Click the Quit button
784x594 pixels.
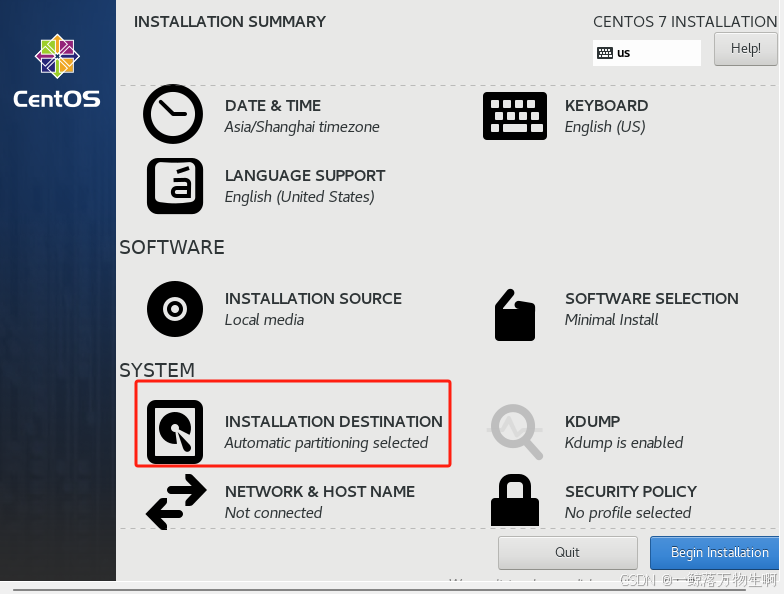[x=568, y=552]
